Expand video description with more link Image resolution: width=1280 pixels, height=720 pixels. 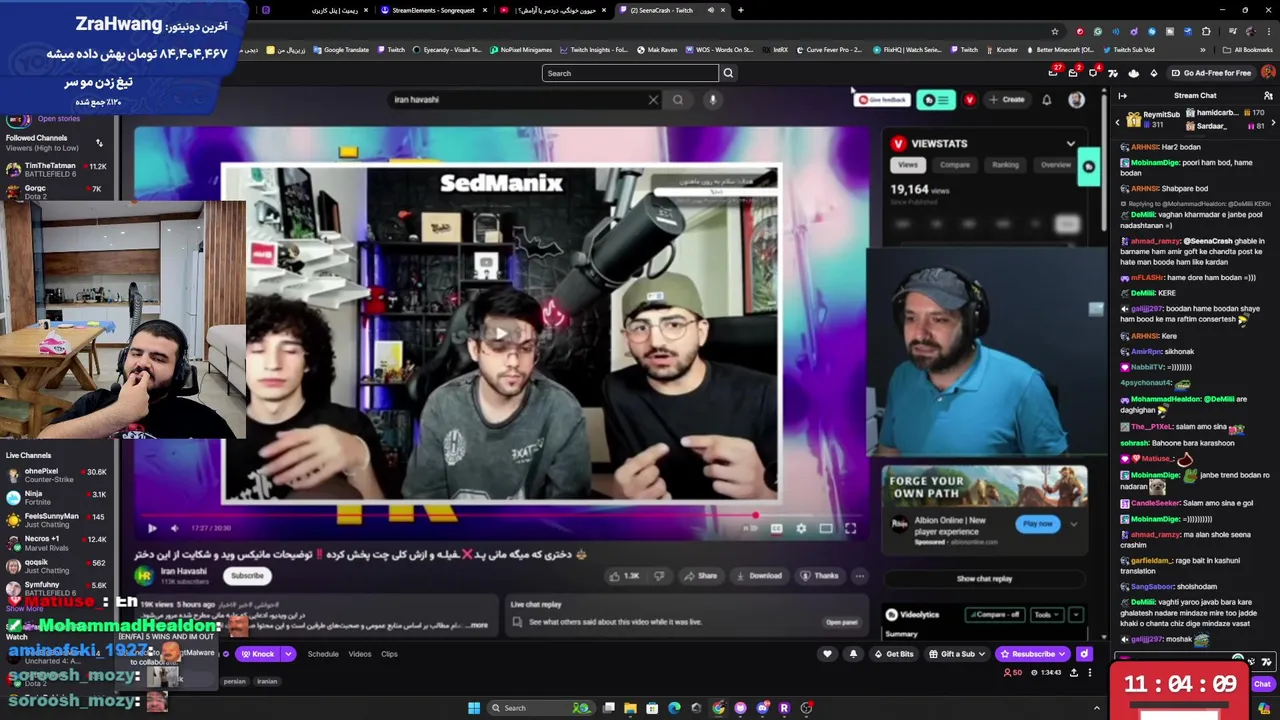click(479, 625)
